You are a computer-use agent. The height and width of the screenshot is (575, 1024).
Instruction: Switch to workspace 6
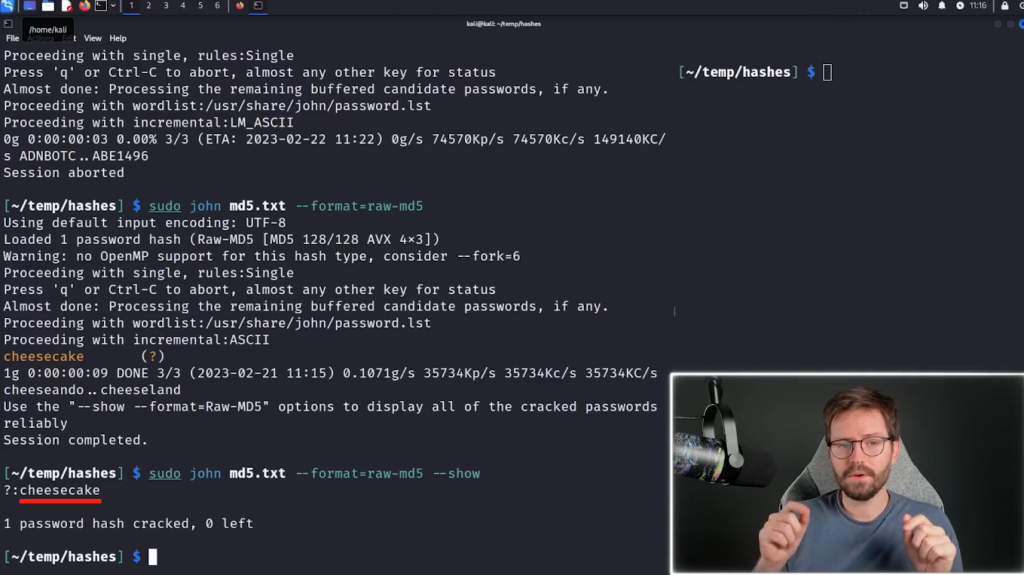click(217, 6)
